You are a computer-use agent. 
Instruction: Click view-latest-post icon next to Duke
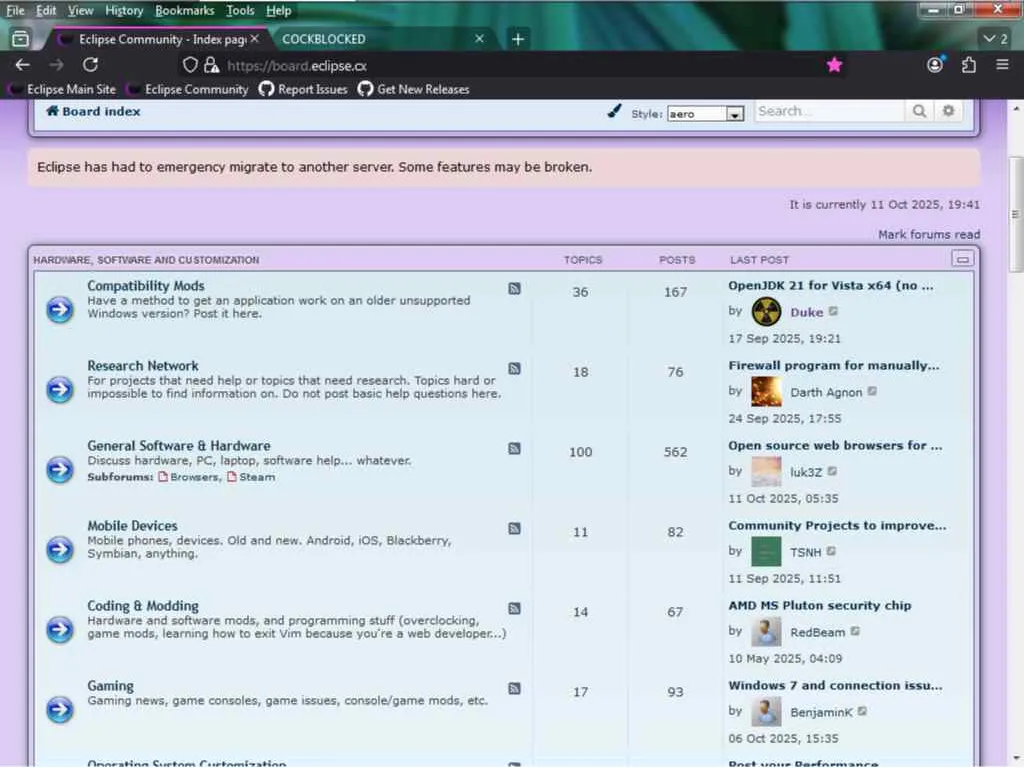(833, 312)
